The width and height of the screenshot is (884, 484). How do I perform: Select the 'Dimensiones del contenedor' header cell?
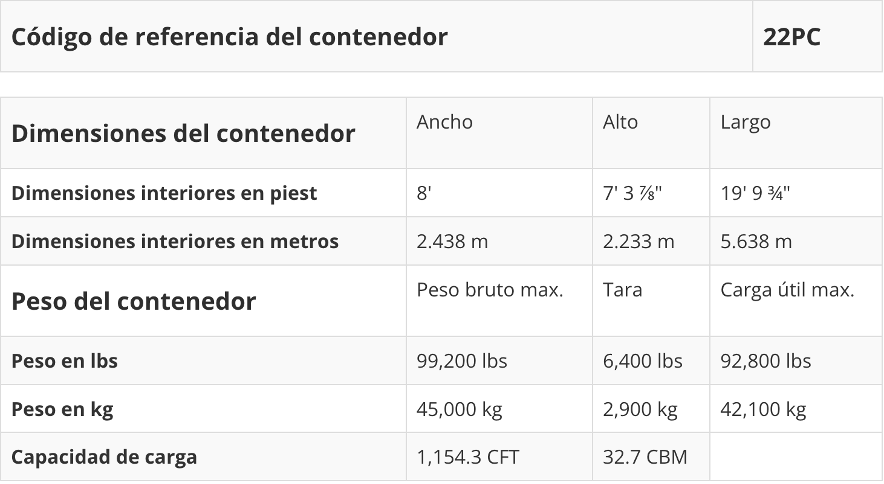[183, 133]
